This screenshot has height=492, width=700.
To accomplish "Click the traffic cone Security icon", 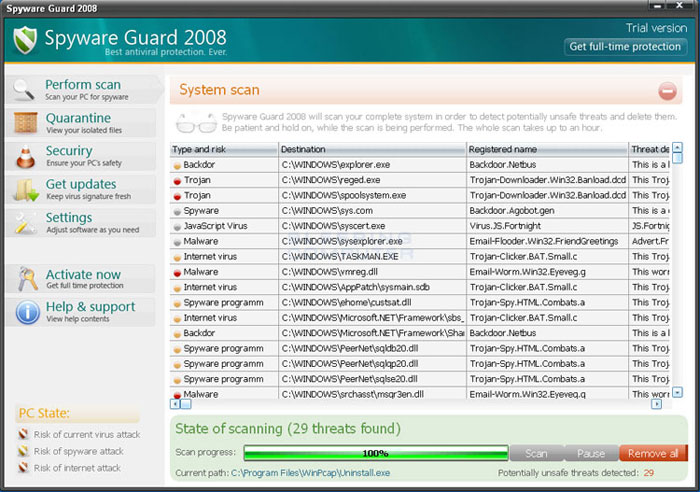I will [x=25, y=156].
